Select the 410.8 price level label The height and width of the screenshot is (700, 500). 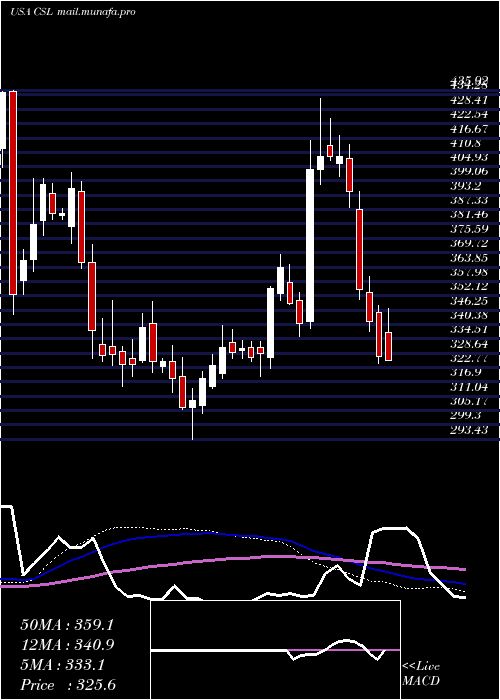pos(465,143)
